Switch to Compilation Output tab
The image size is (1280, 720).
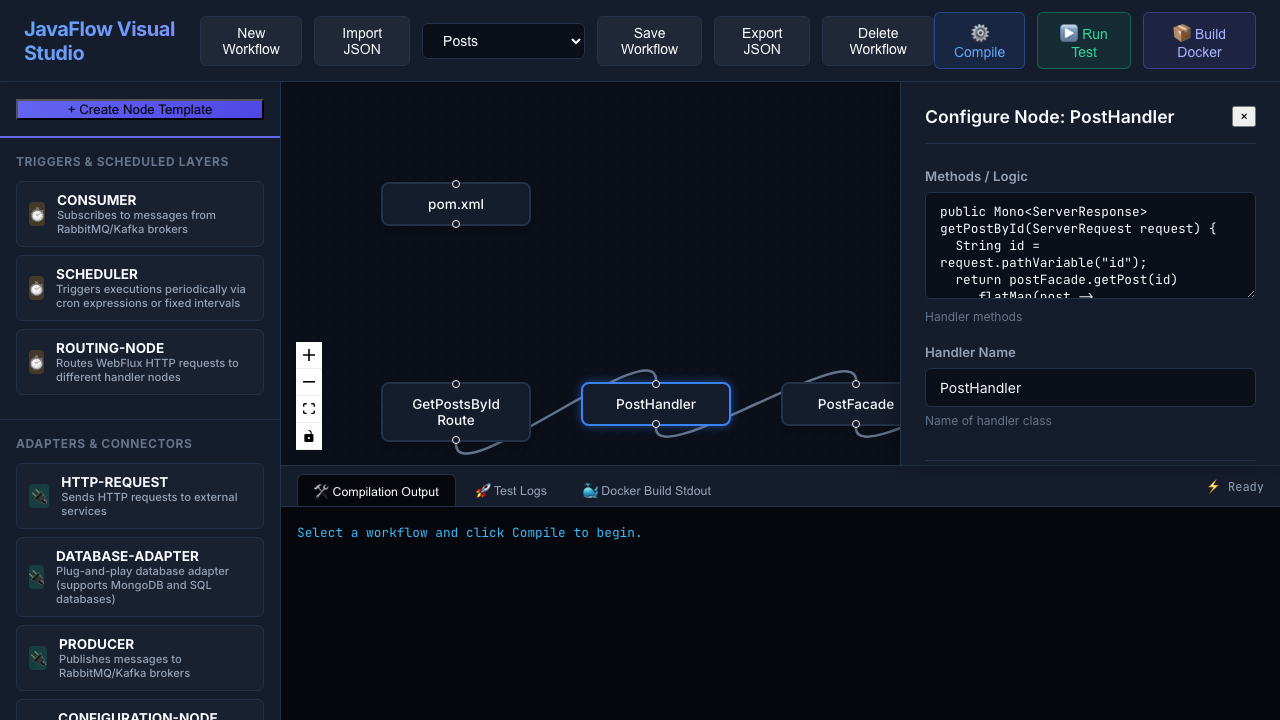tap(376, 491)
